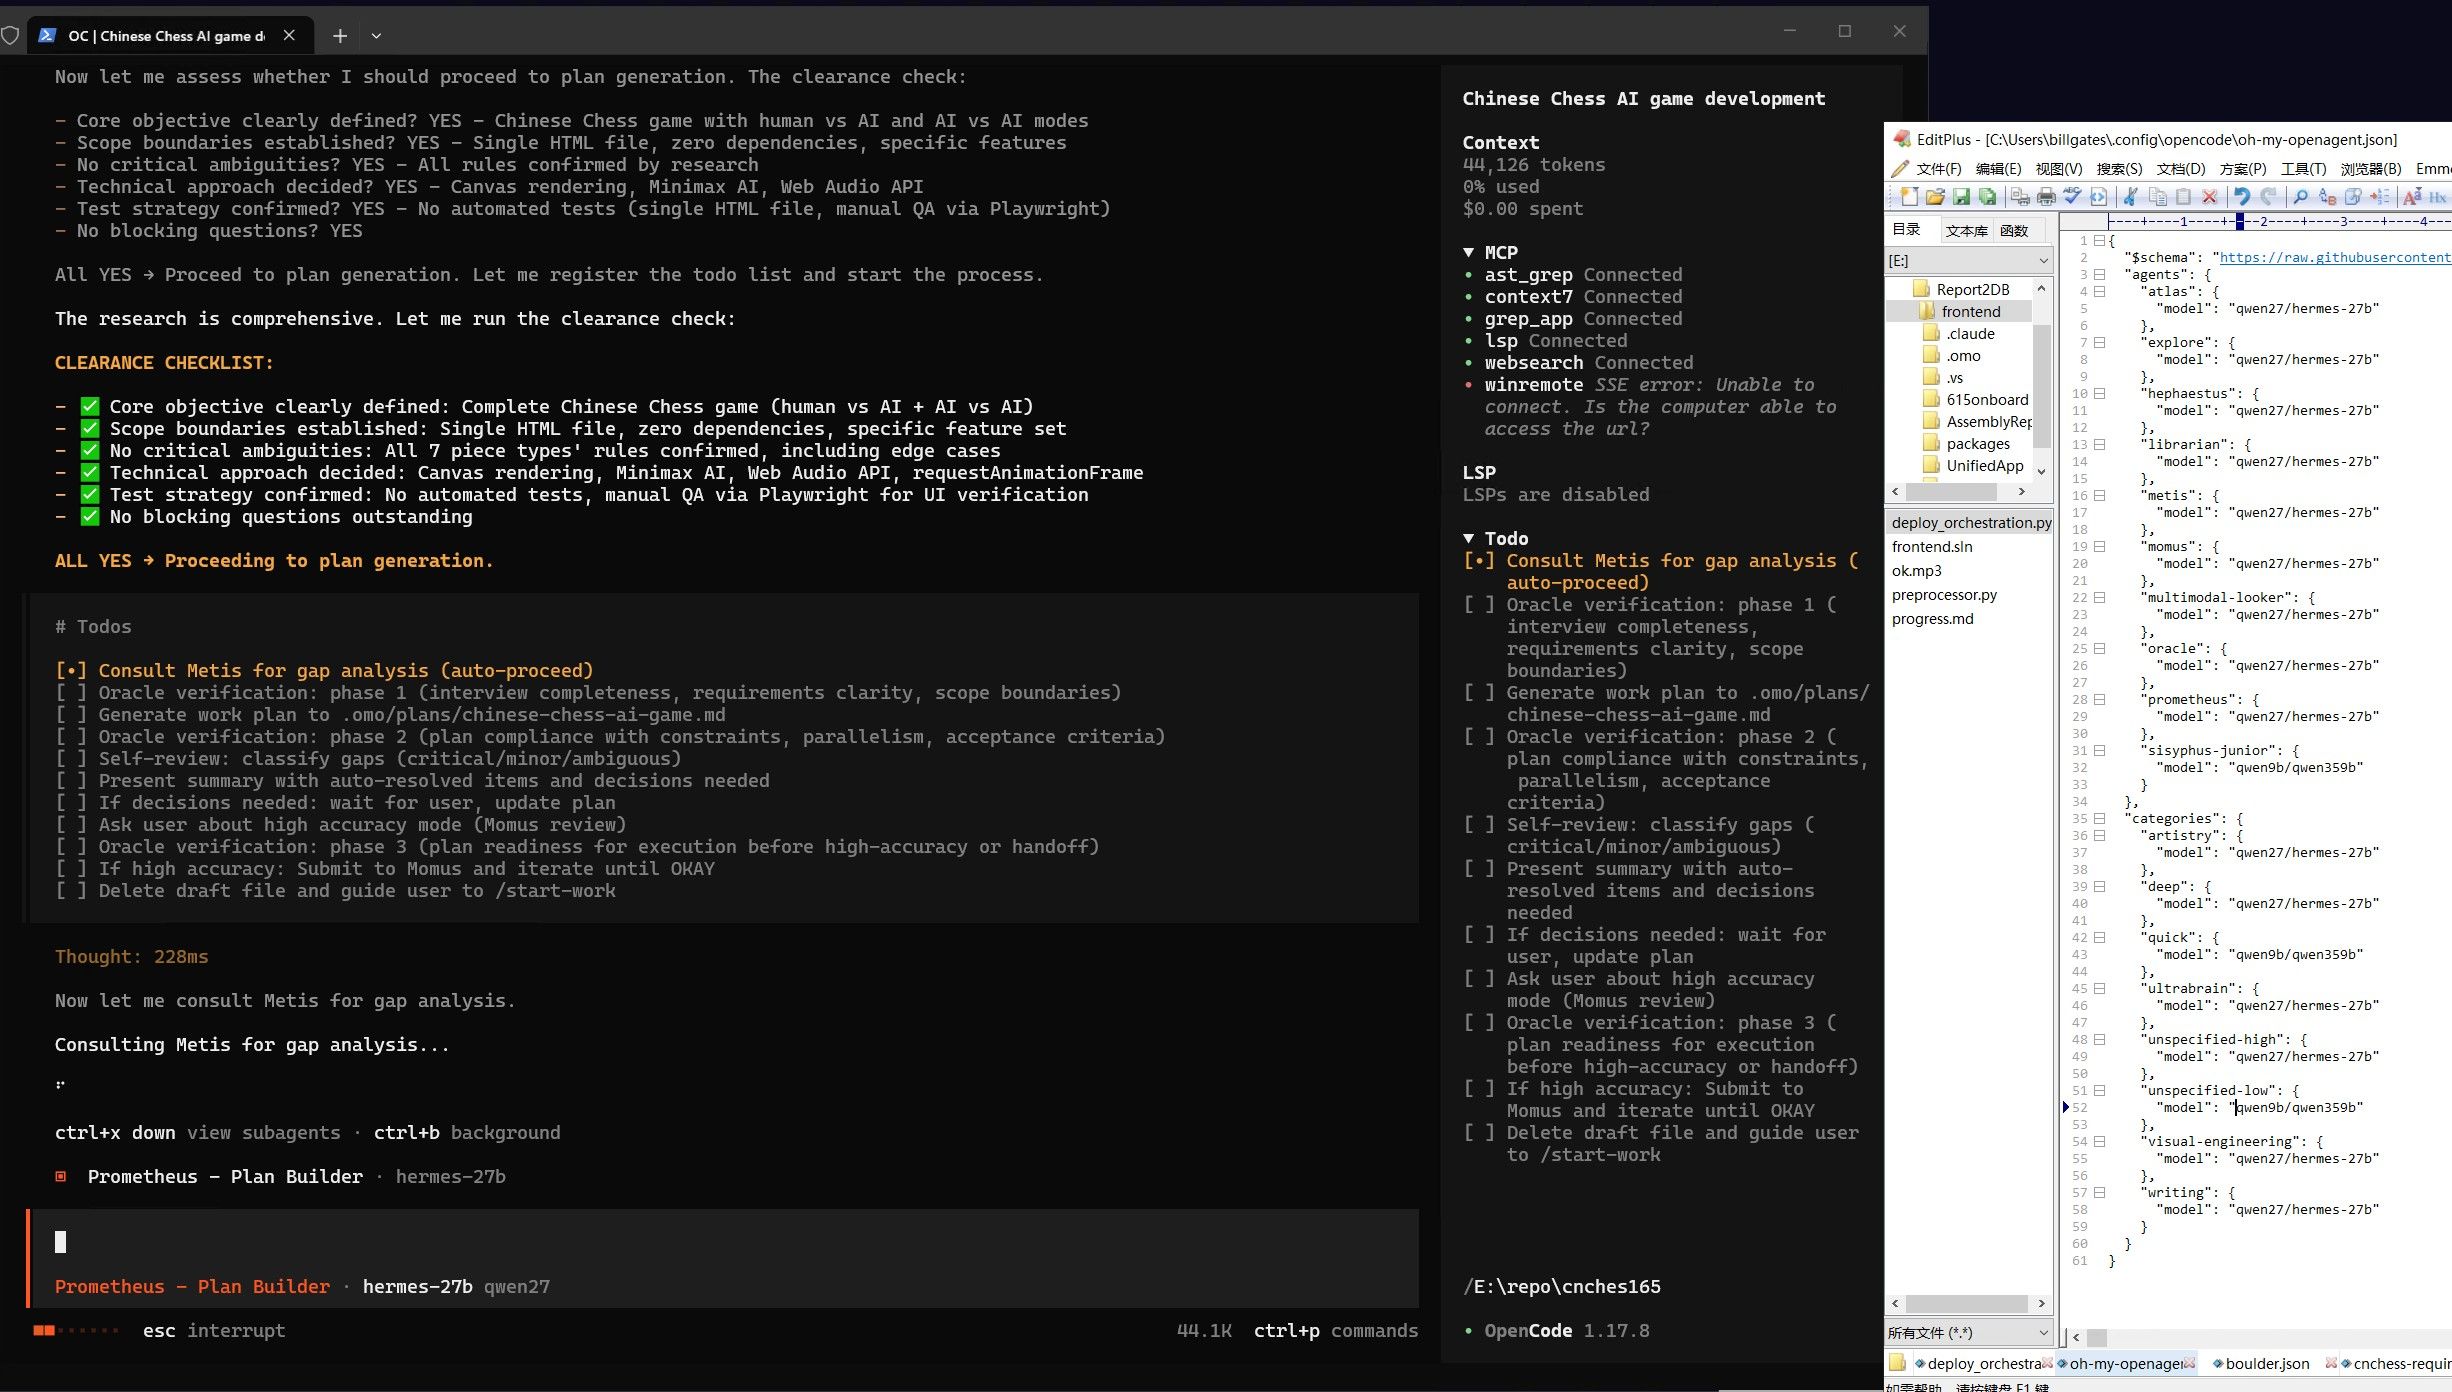Toggle the "categories" fold box at line 35
Viewport: 2452px width, 1392px height.
(x=2099, y=819)
